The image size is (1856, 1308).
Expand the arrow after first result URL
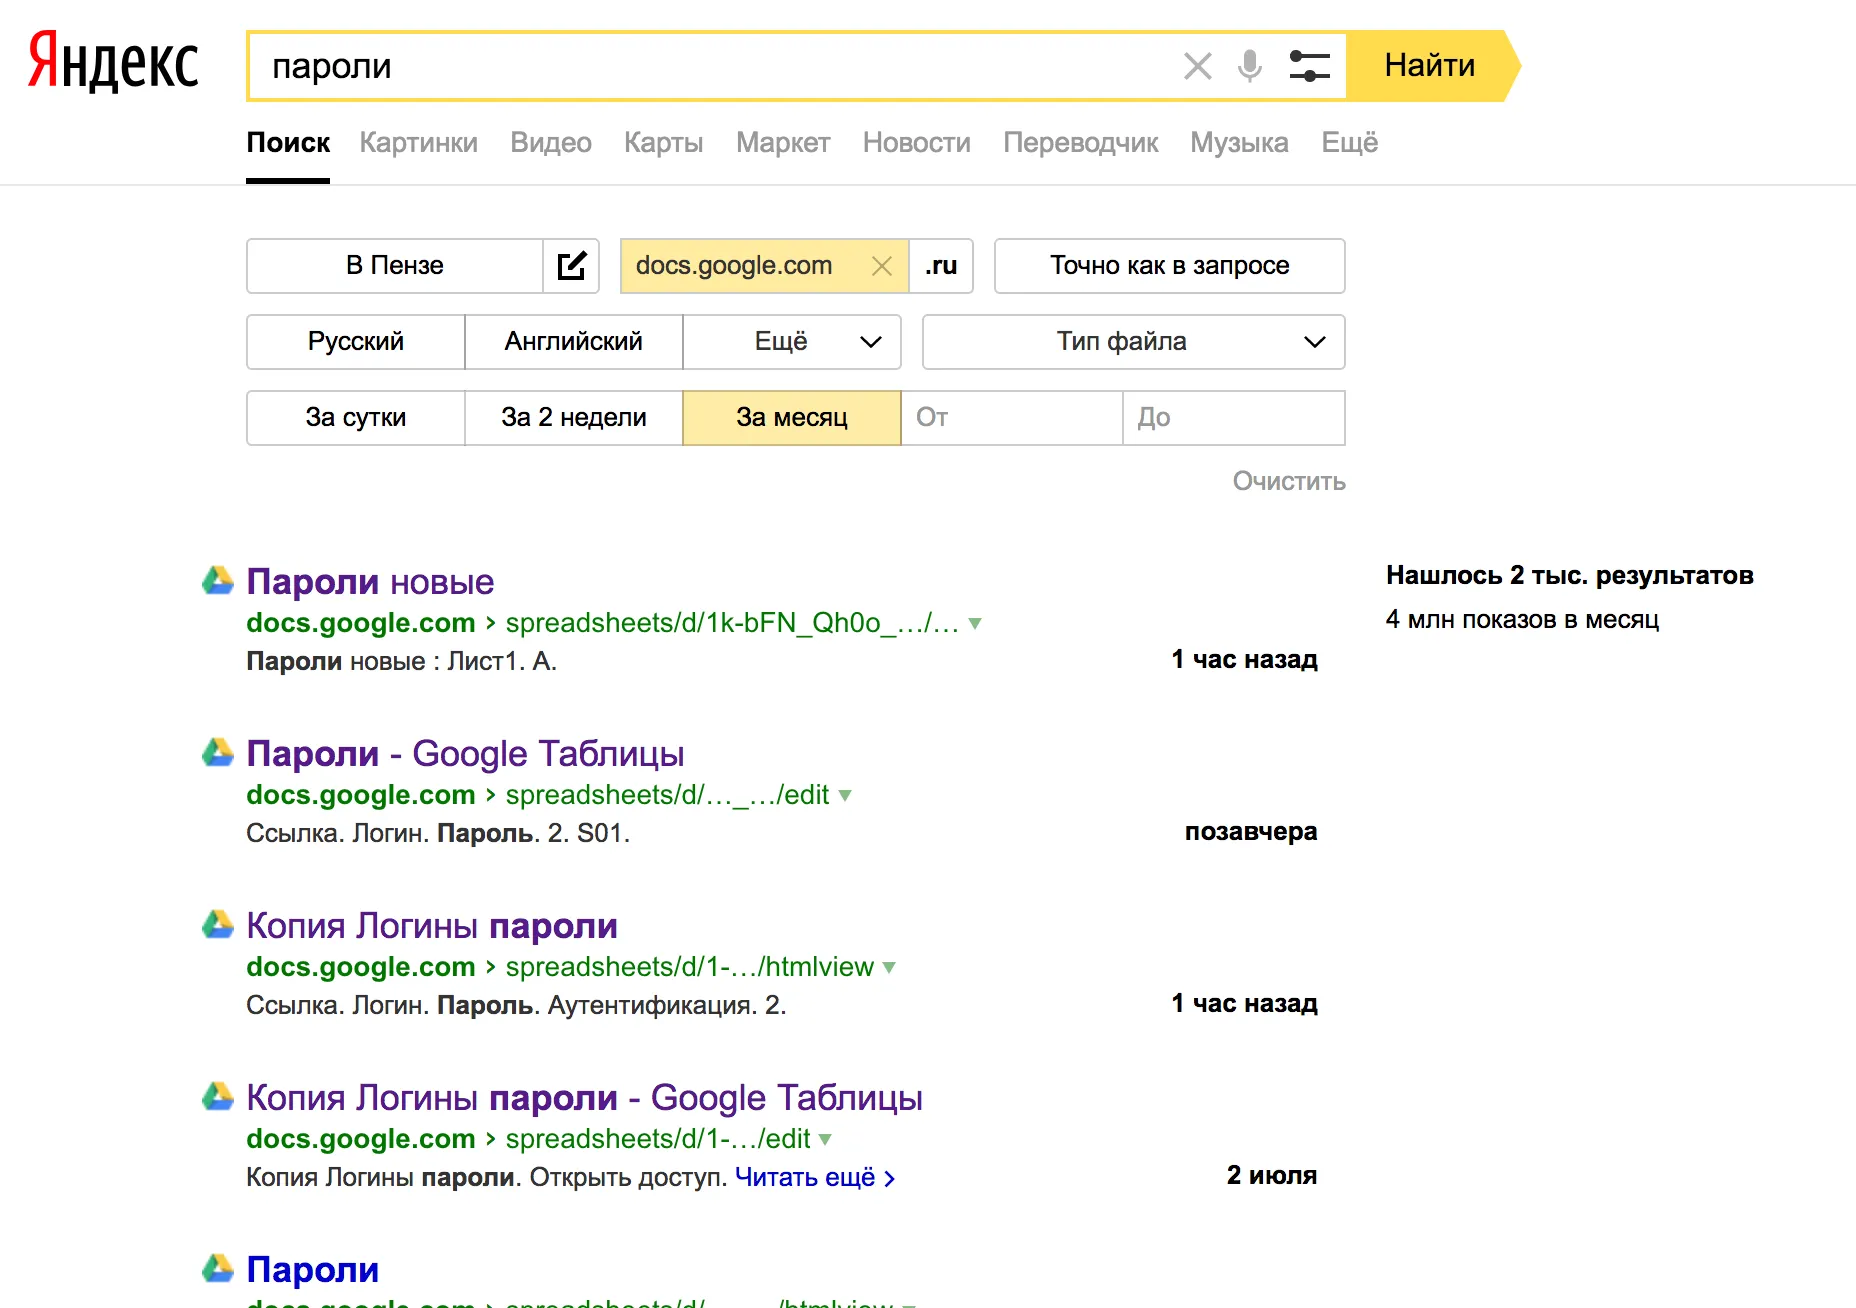975,624
